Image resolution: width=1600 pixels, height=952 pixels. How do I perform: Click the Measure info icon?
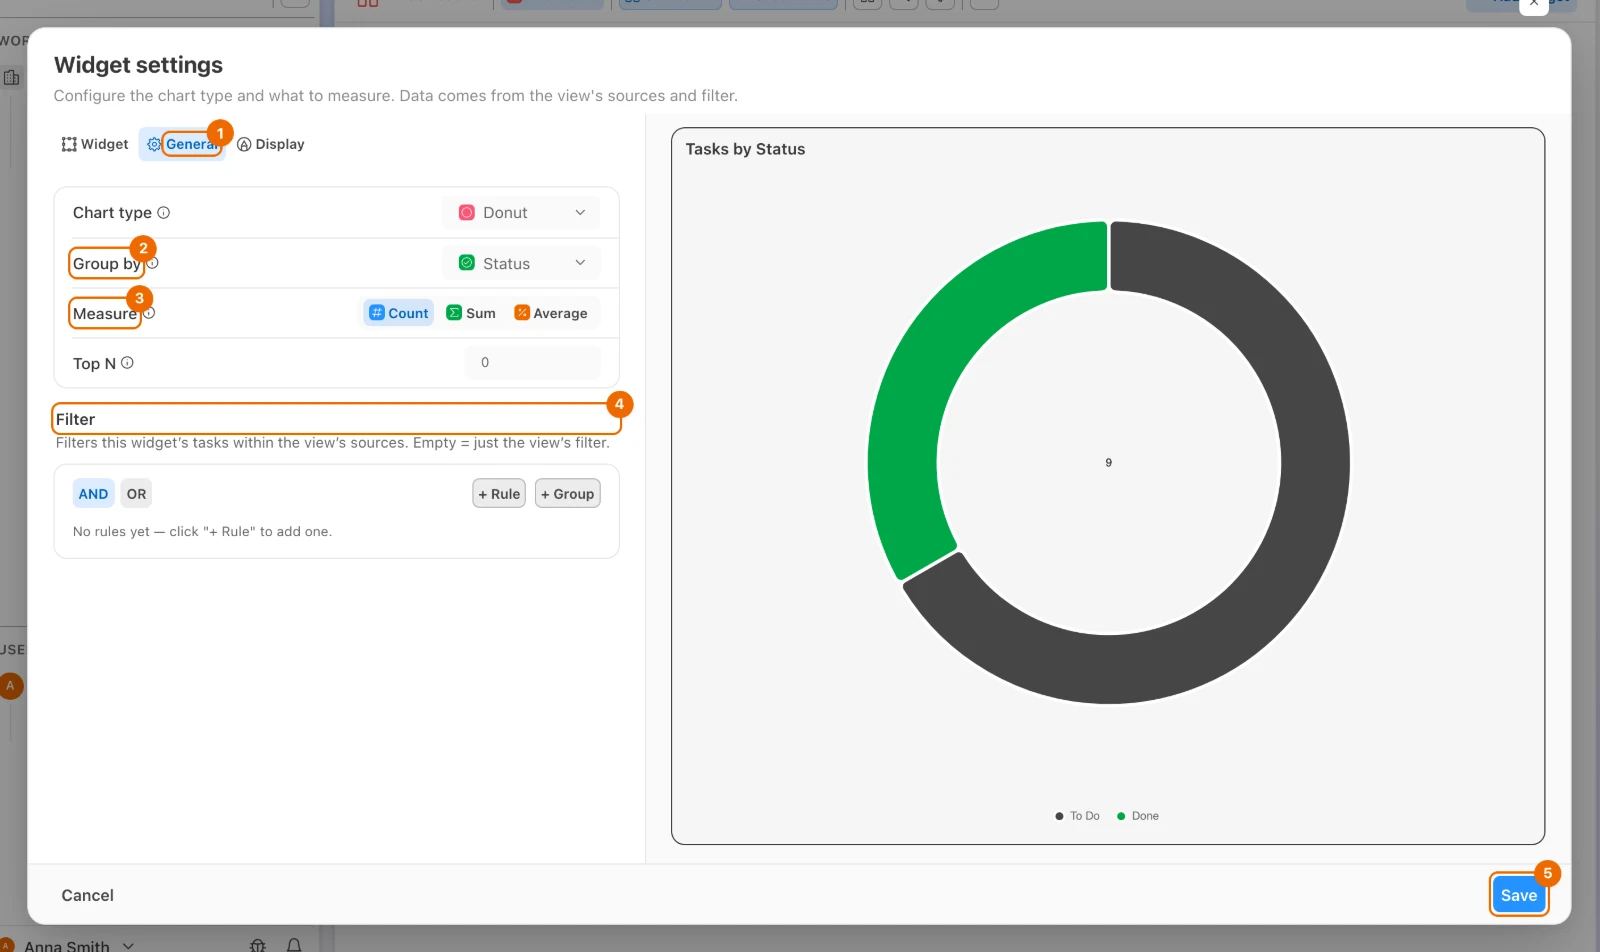pos(149,313)
